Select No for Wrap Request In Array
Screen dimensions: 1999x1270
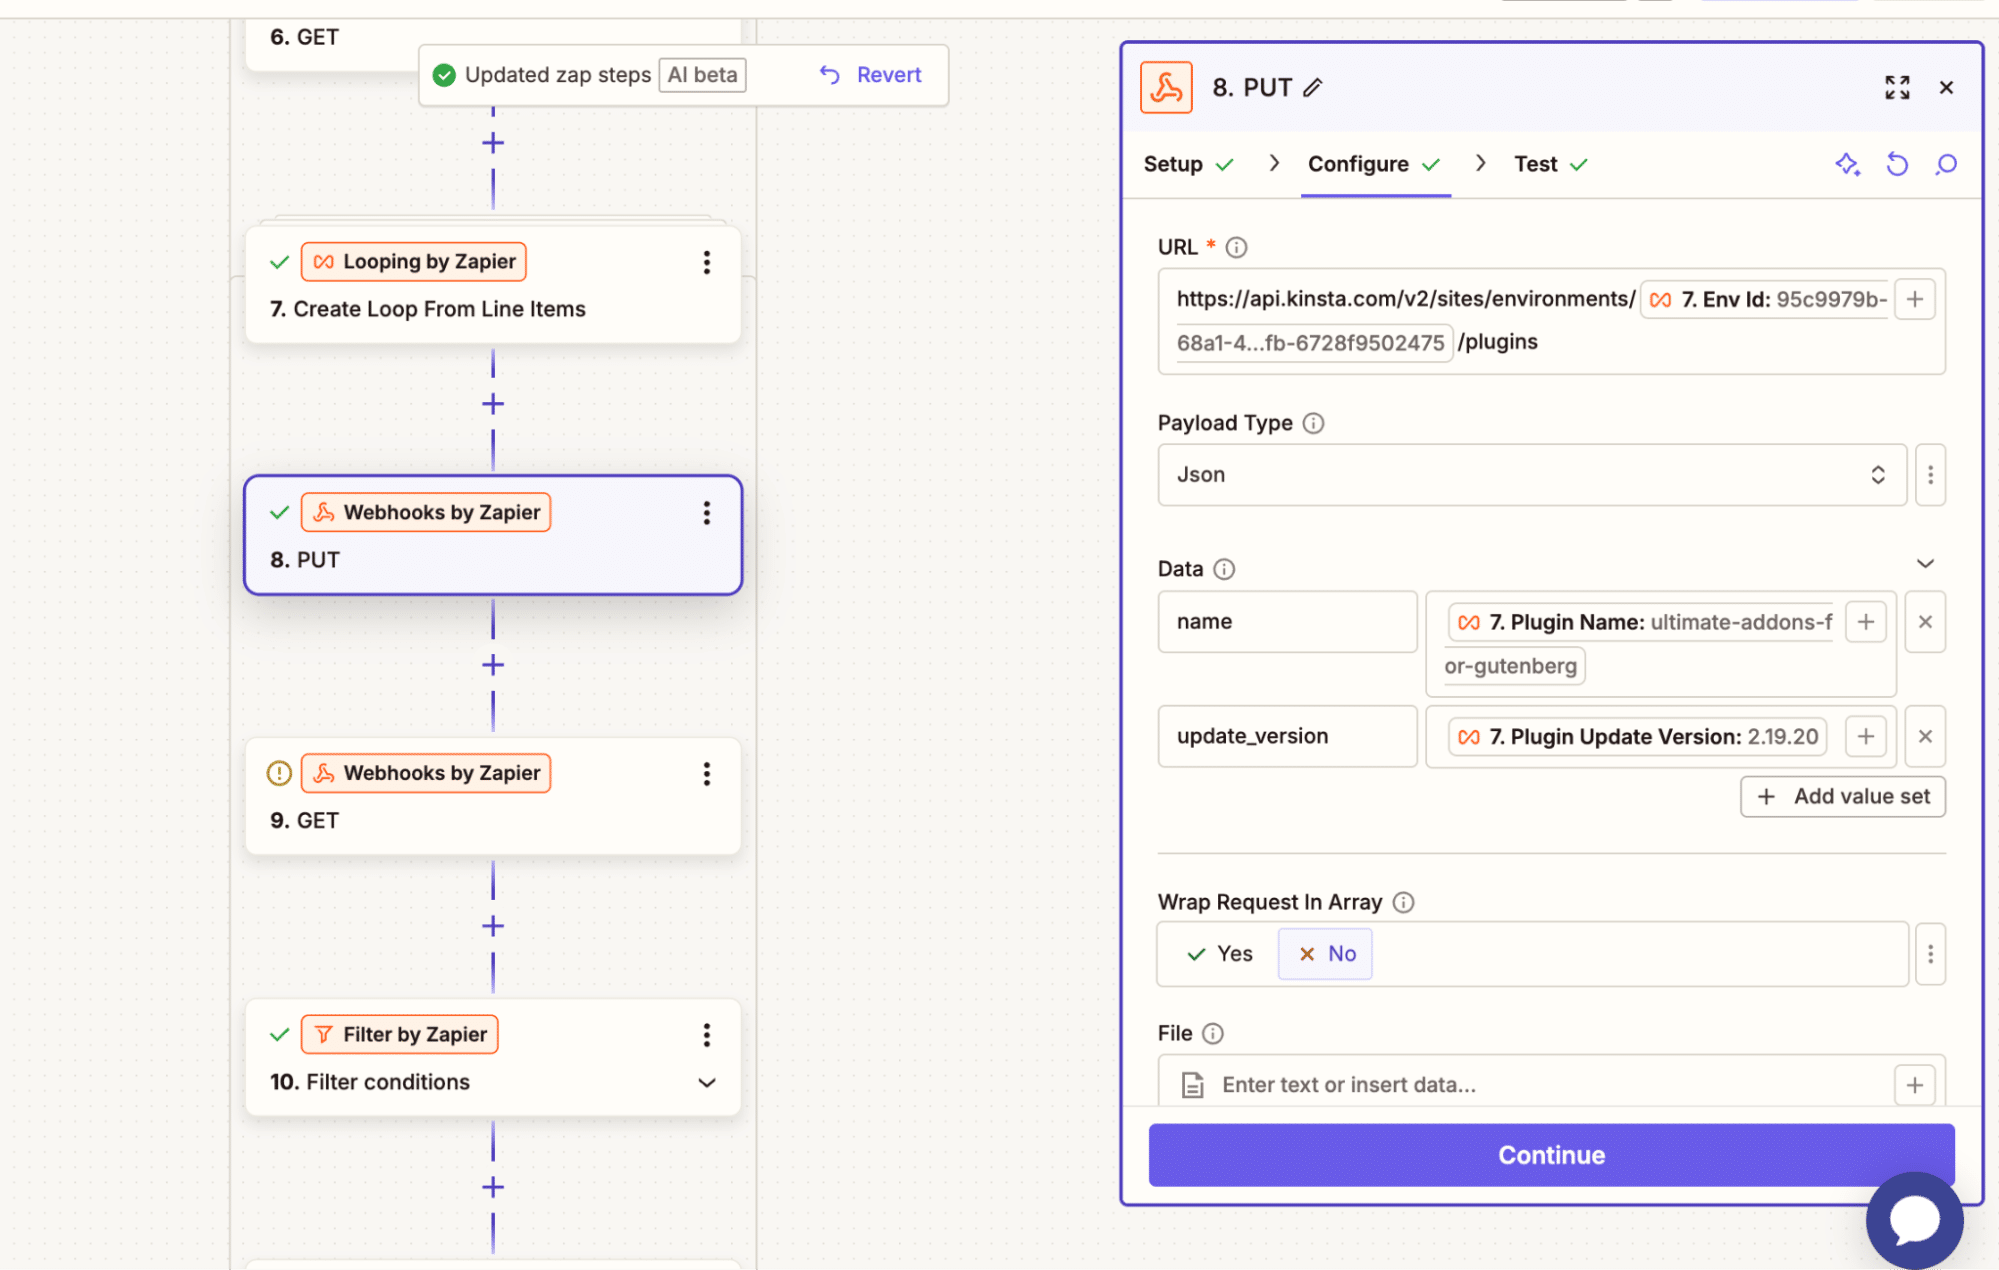click(x=1324, y=953)
